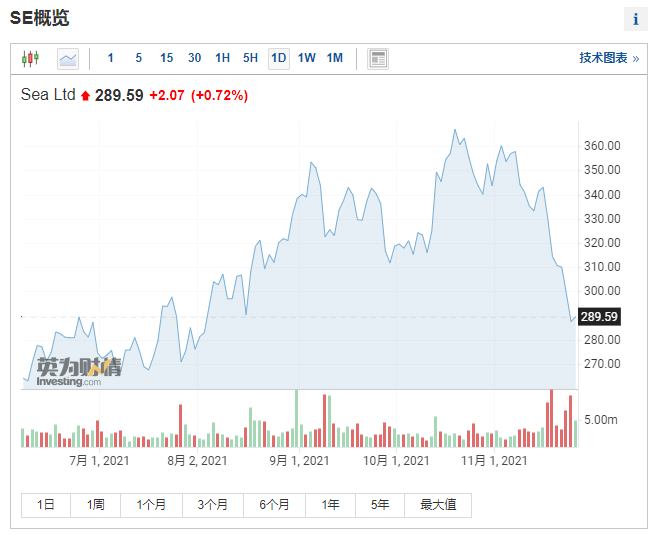Screen dimensions: 662x546
Task: Set range to 1日
Action: (46, 505)
